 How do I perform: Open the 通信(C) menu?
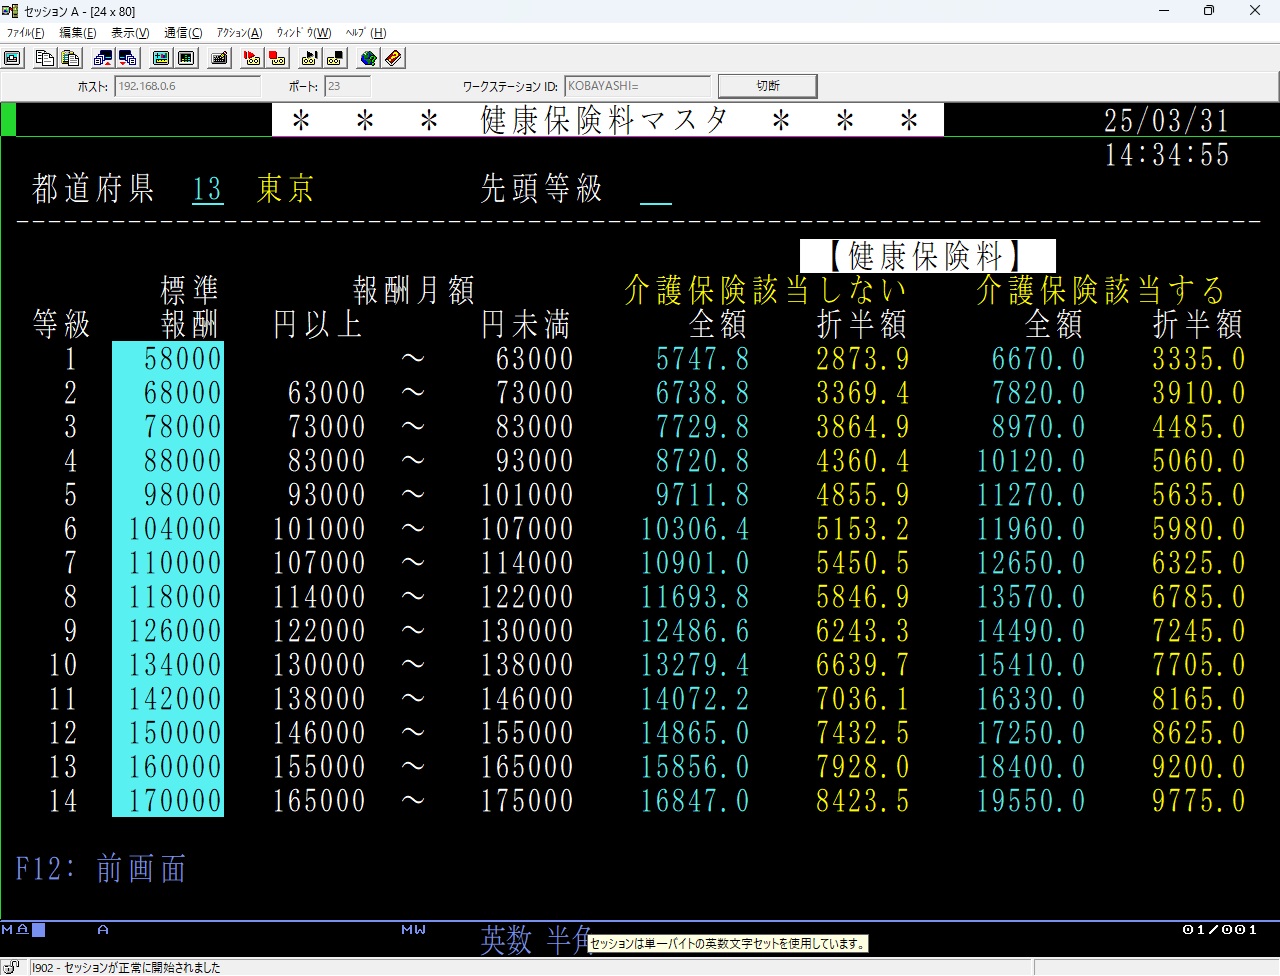click(x=183, y=33)
